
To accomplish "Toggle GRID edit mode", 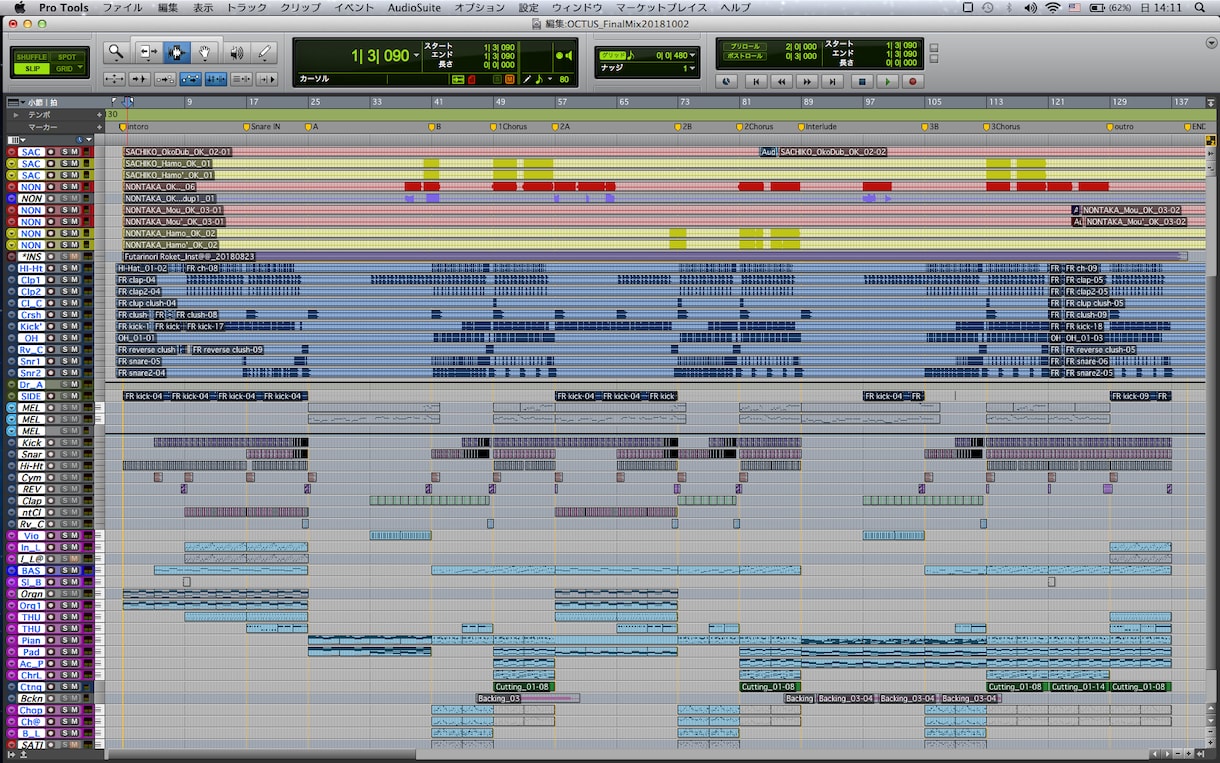I will pos(67,68).
